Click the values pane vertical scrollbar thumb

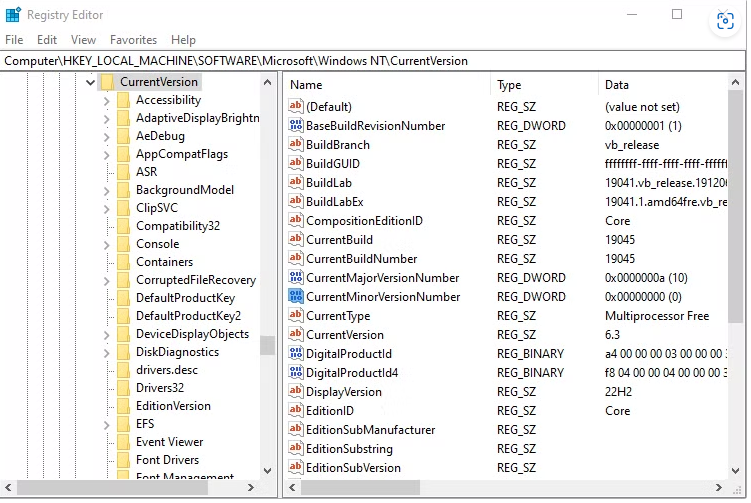(x=735, y=206)
